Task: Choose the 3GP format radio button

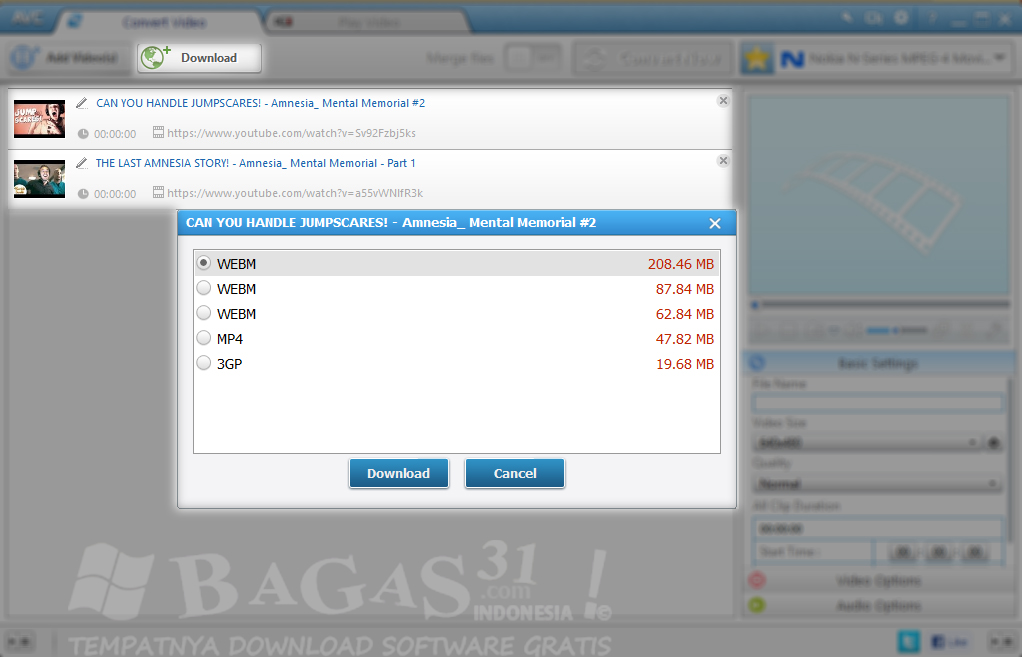Action: pyautogui.click(x=204, y=363)
